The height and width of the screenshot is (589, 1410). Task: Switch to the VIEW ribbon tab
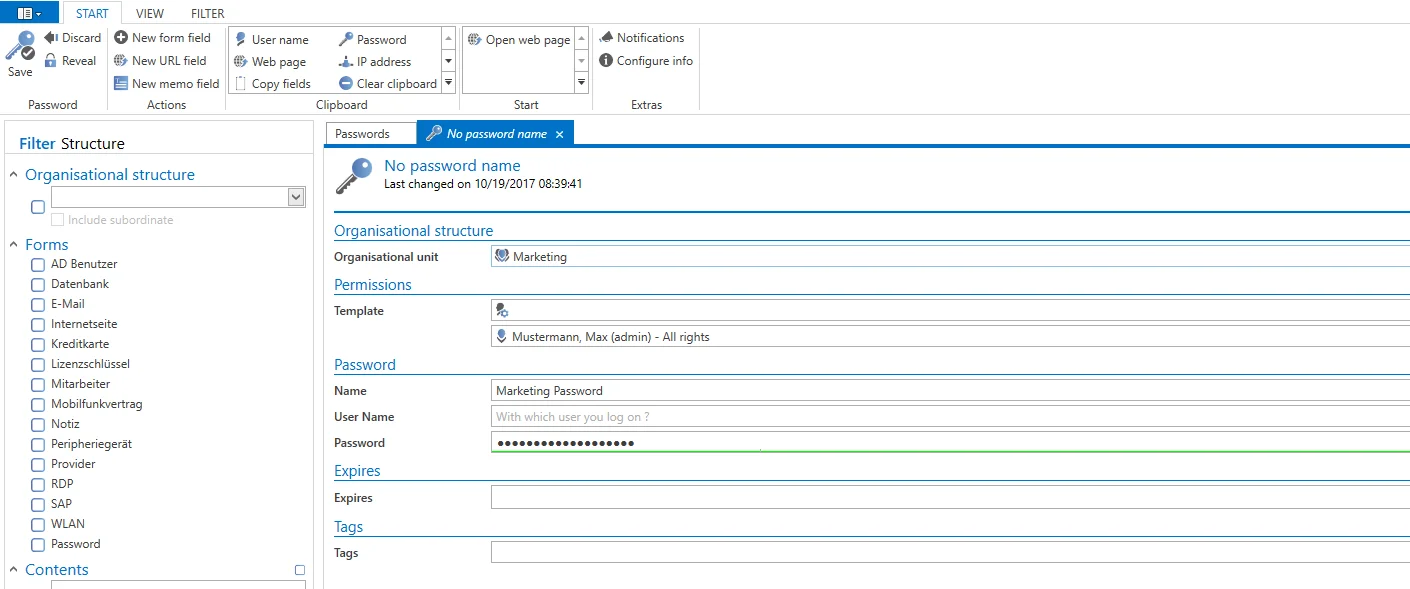pos(150,14)
